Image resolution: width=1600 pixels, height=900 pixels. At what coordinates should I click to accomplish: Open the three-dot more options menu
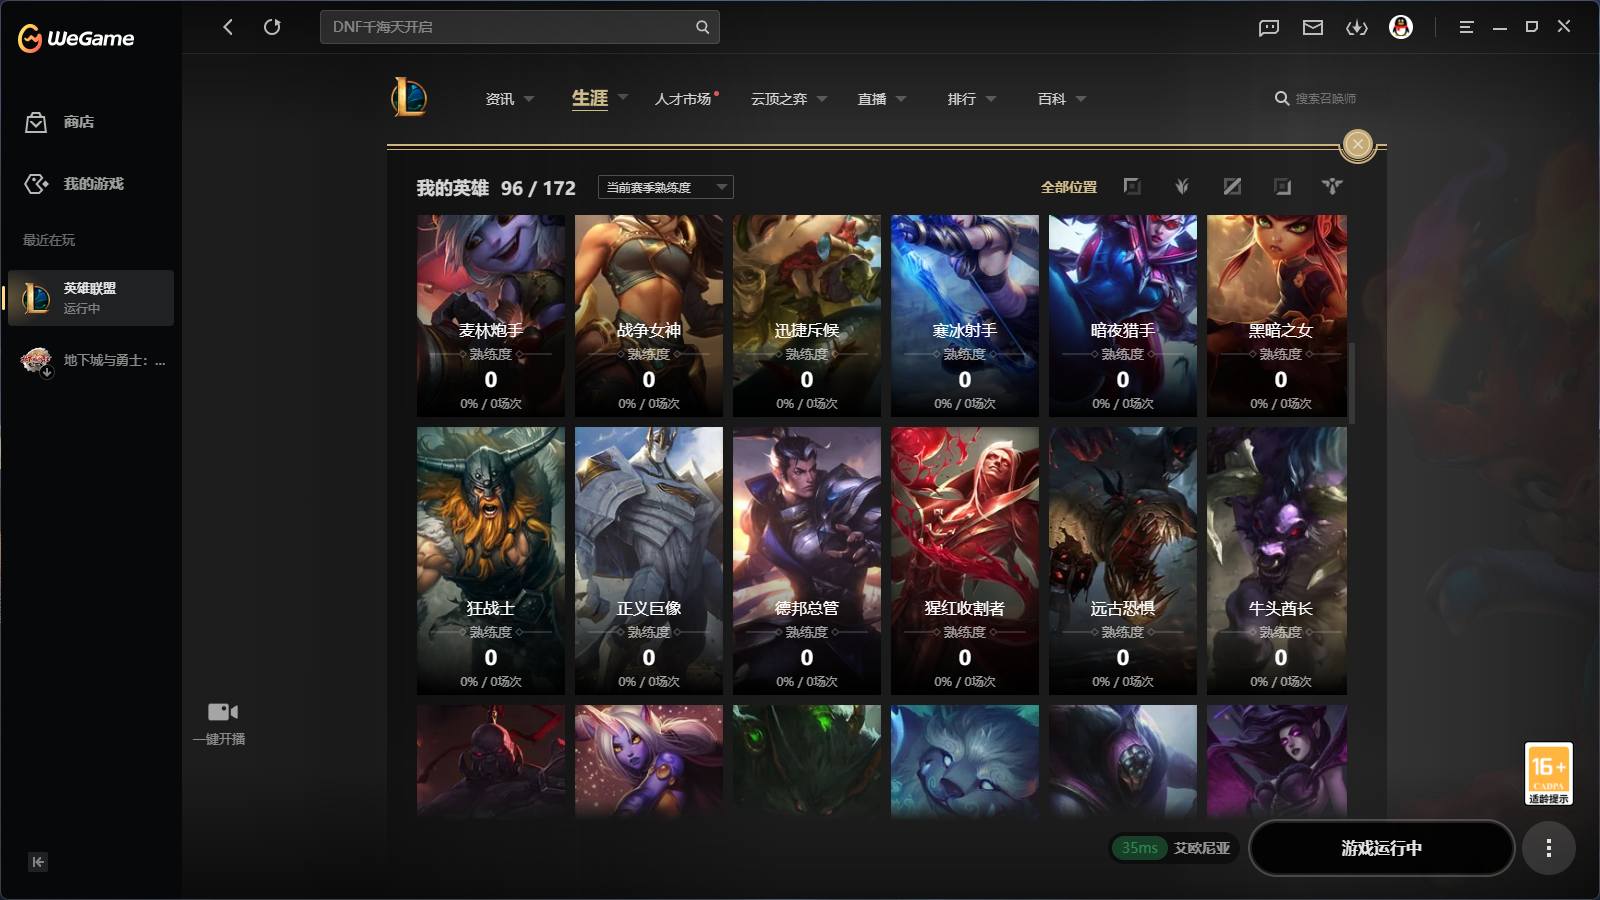click(1549, 848)
